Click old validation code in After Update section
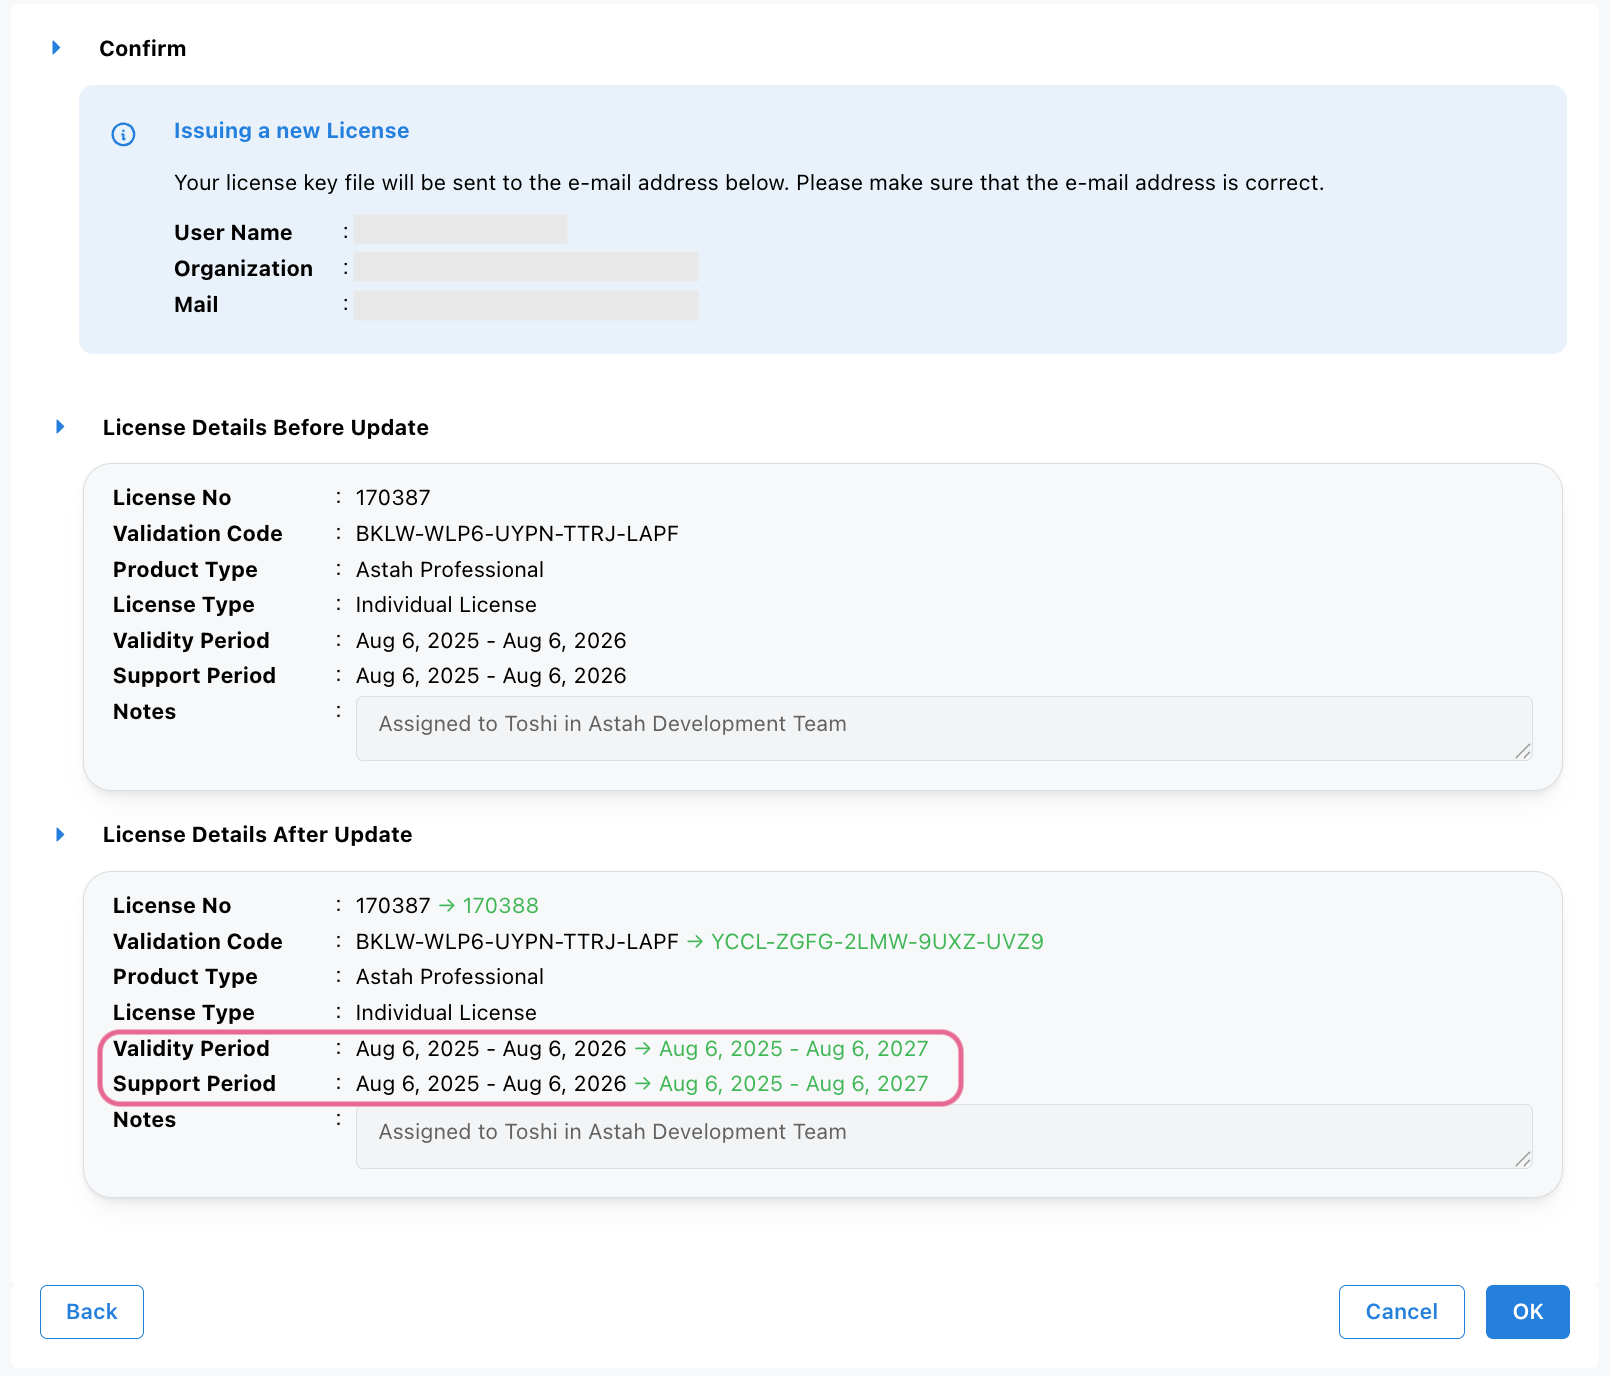Screen dimensions: 1610x1376 pos(517,942)
